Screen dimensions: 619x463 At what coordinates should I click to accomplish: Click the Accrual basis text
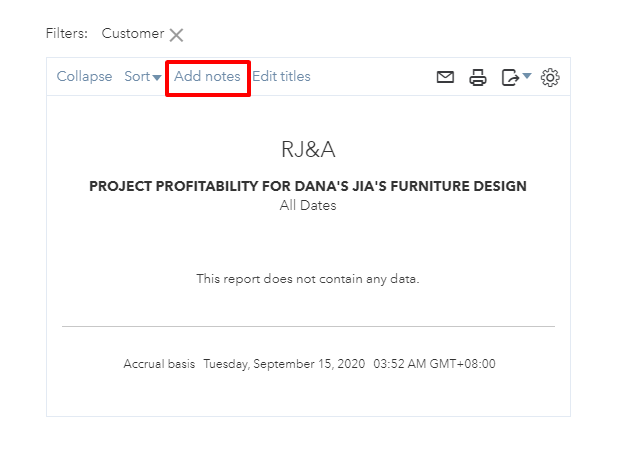[x=159, y=364]
